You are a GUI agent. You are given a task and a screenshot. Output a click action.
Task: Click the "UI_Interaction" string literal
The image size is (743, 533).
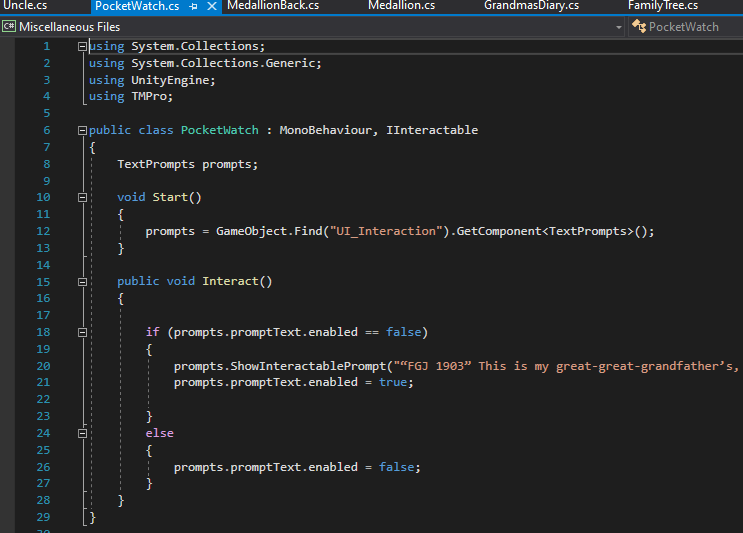pyautogui.click(x=390, y=231)
